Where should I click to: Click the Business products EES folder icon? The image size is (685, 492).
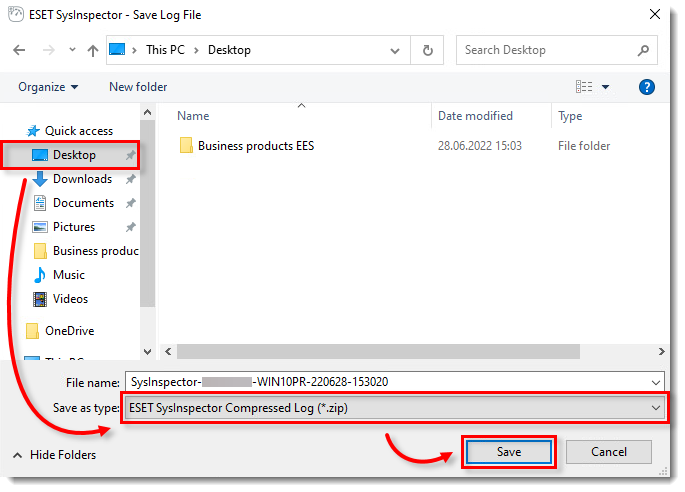coord(186,146)
